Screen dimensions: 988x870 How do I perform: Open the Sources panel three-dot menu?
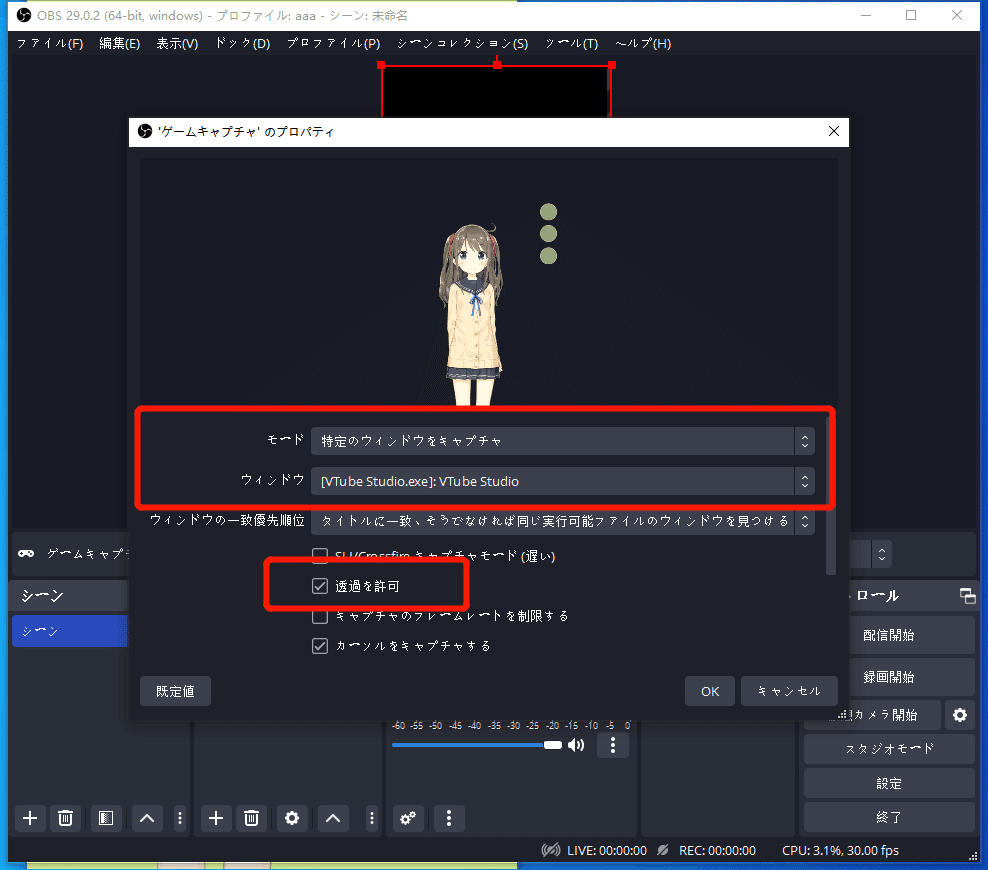[372, 818]
